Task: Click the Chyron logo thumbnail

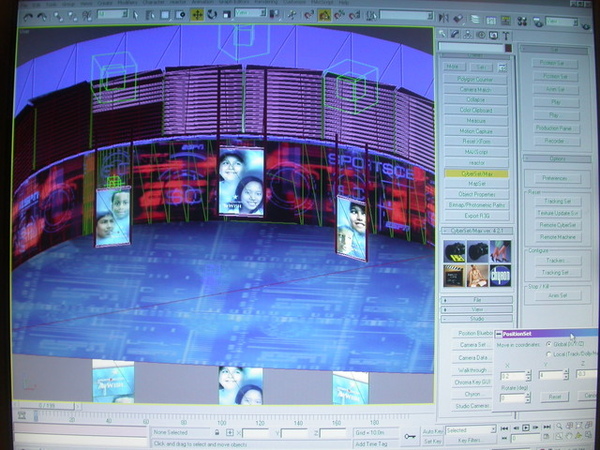Action: click(x=500, y=276)
